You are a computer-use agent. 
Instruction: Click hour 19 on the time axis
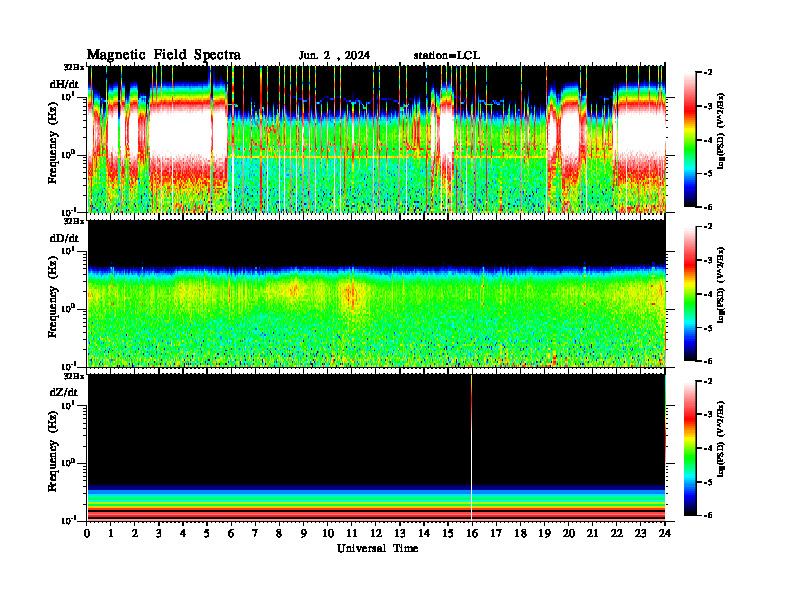[x=544, y=533]
